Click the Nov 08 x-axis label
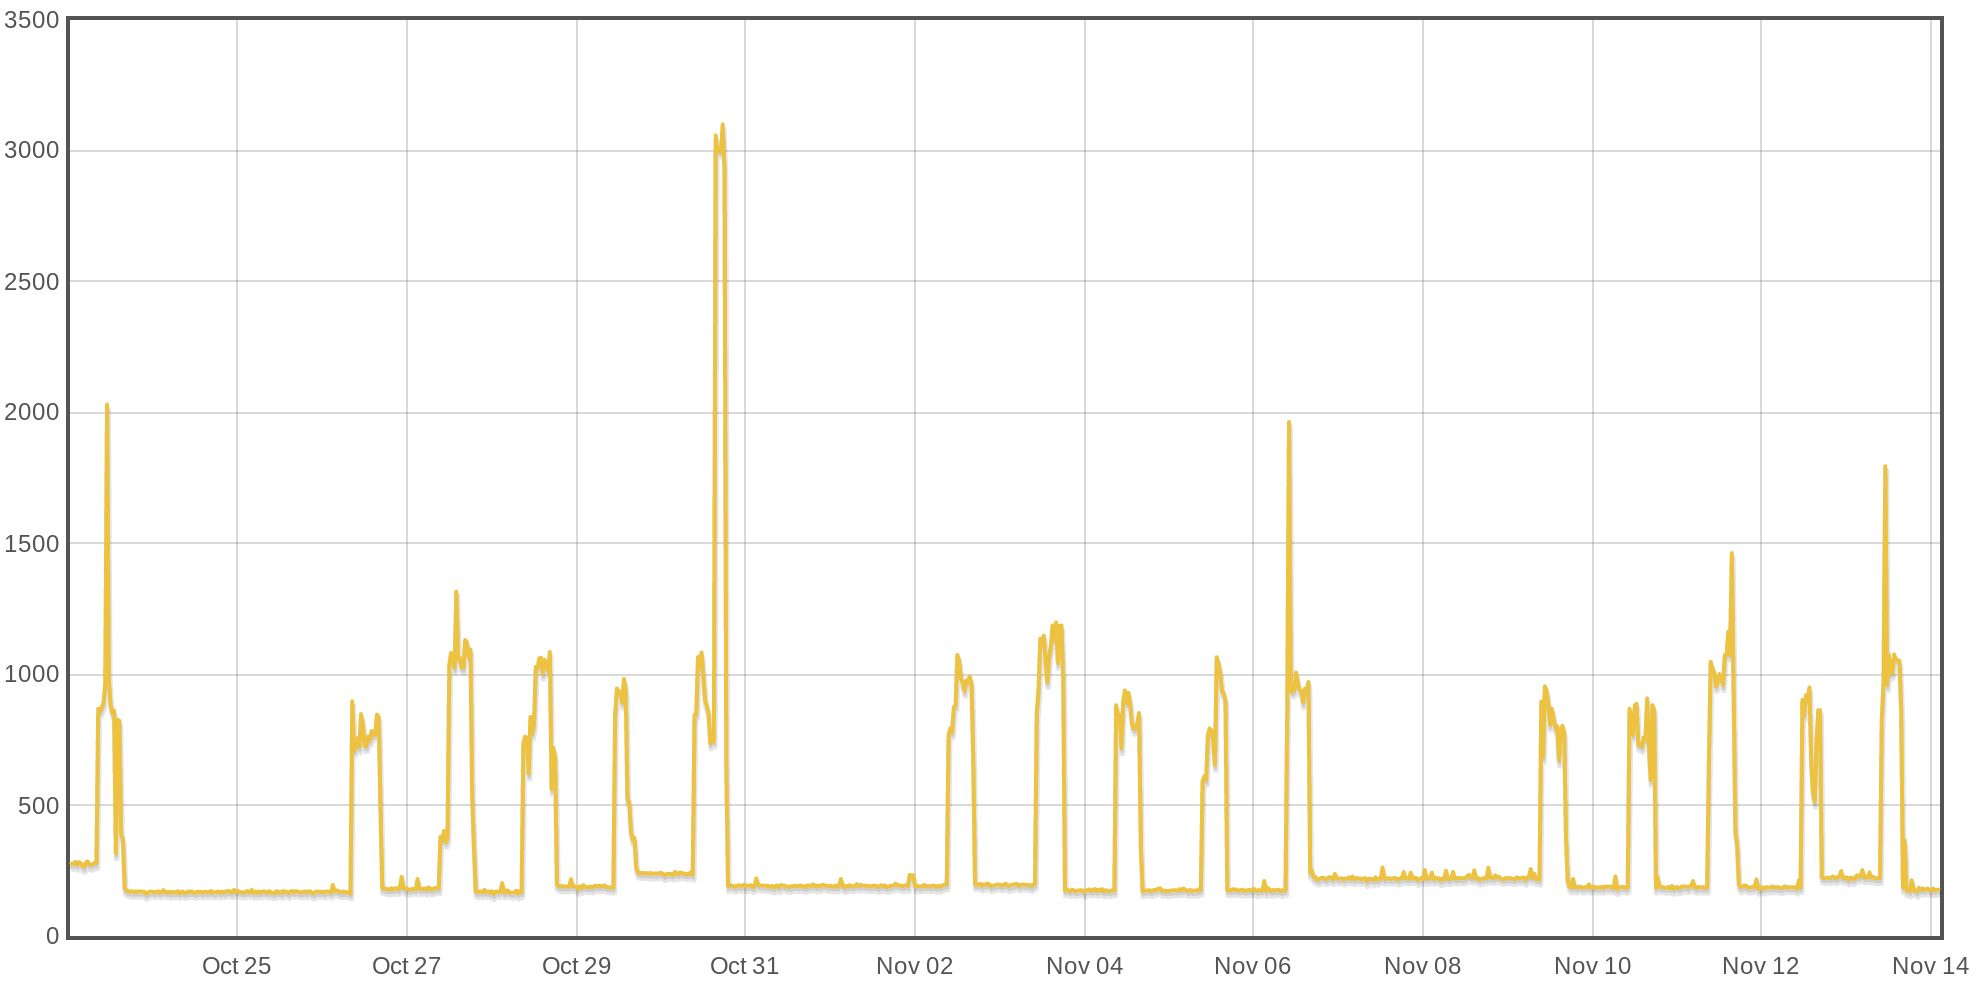The image size is (1980, 990). pos(1421,968)
